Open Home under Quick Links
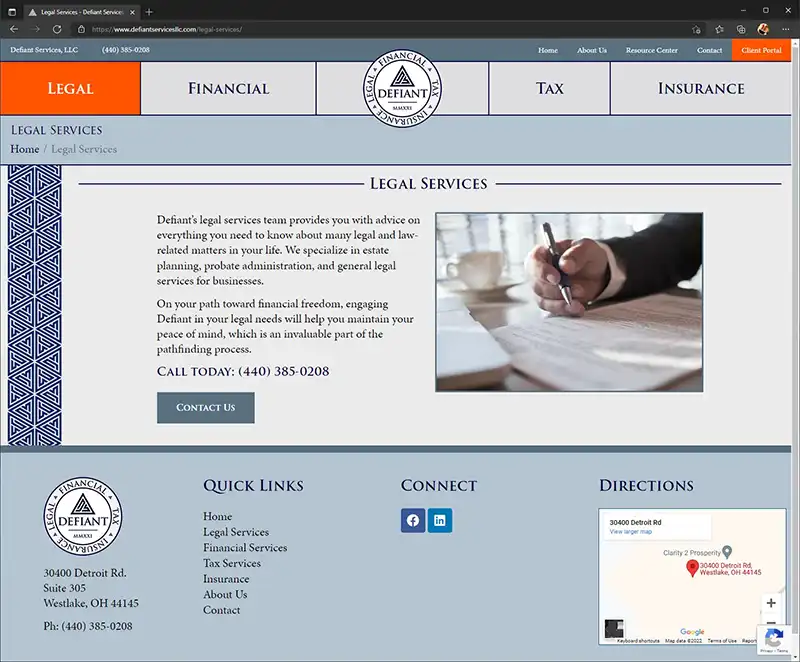 point(217,516)
